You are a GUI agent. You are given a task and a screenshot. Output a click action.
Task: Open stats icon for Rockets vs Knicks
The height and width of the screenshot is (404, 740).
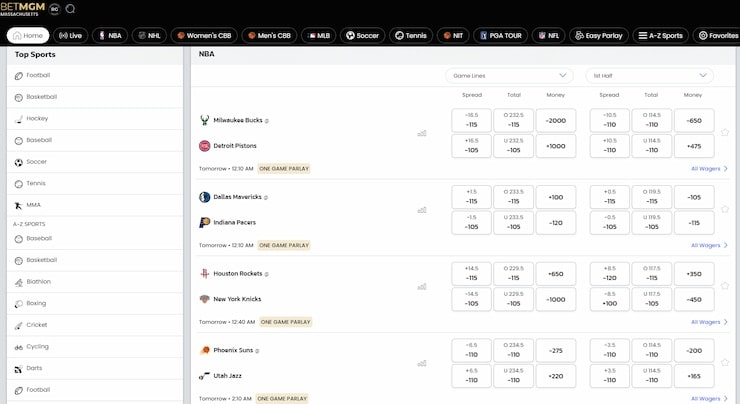pos(422,287)
